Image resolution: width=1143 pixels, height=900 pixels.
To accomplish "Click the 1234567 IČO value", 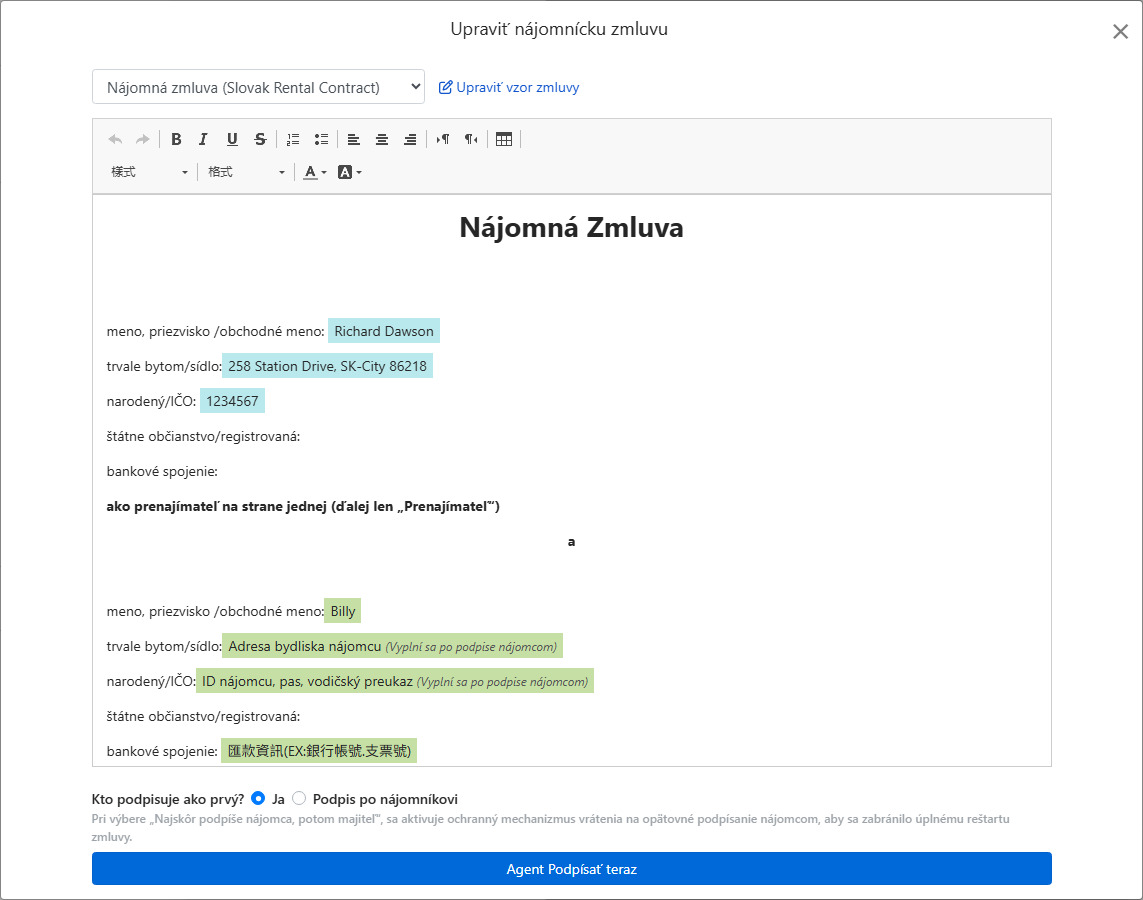I will (232, 401).
